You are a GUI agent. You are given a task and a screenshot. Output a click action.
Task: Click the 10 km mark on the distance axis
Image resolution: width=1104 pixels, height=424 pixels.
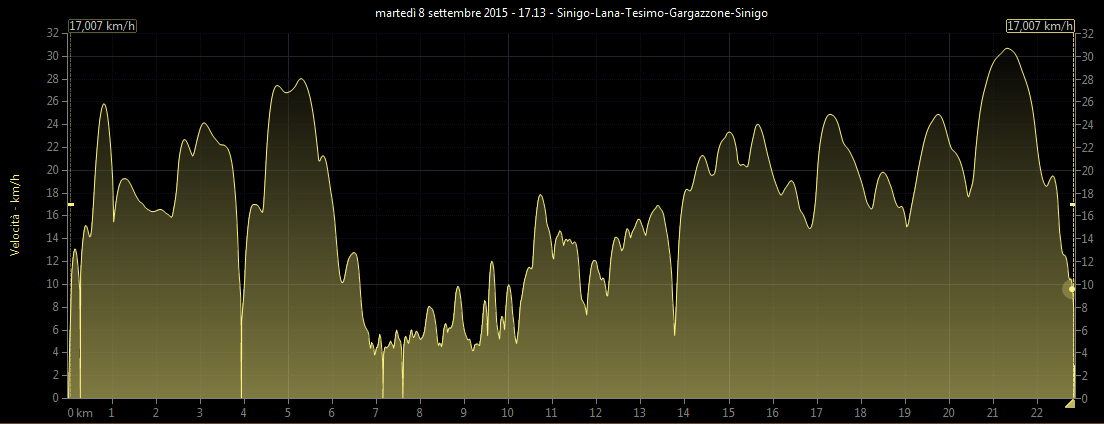pos(508,412)
